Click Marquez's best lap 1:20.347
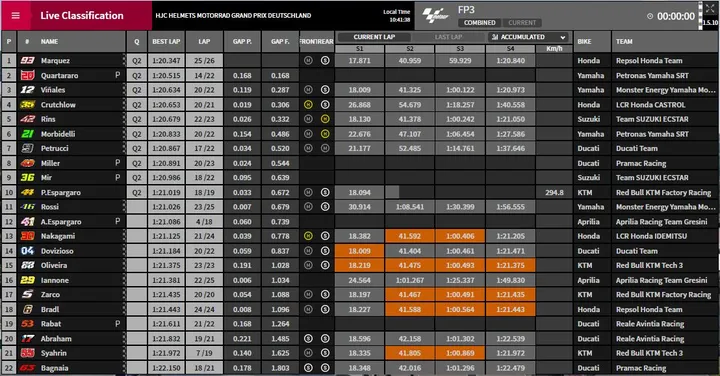720x376 pixels. 166,61
